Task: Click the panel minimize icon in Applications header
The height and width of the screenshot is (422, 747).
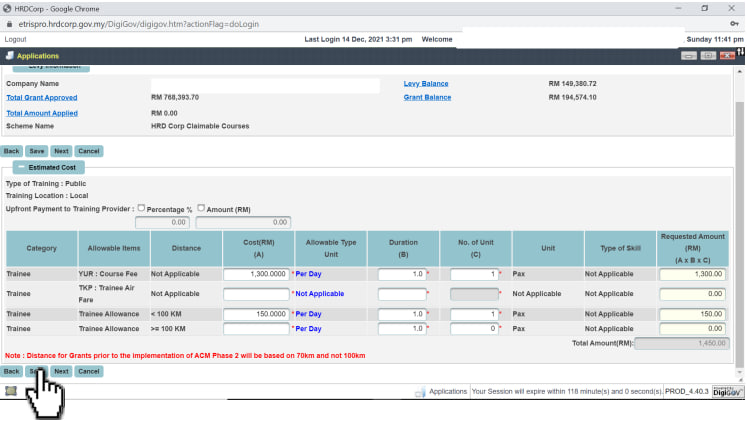Action: coord(688,56)
